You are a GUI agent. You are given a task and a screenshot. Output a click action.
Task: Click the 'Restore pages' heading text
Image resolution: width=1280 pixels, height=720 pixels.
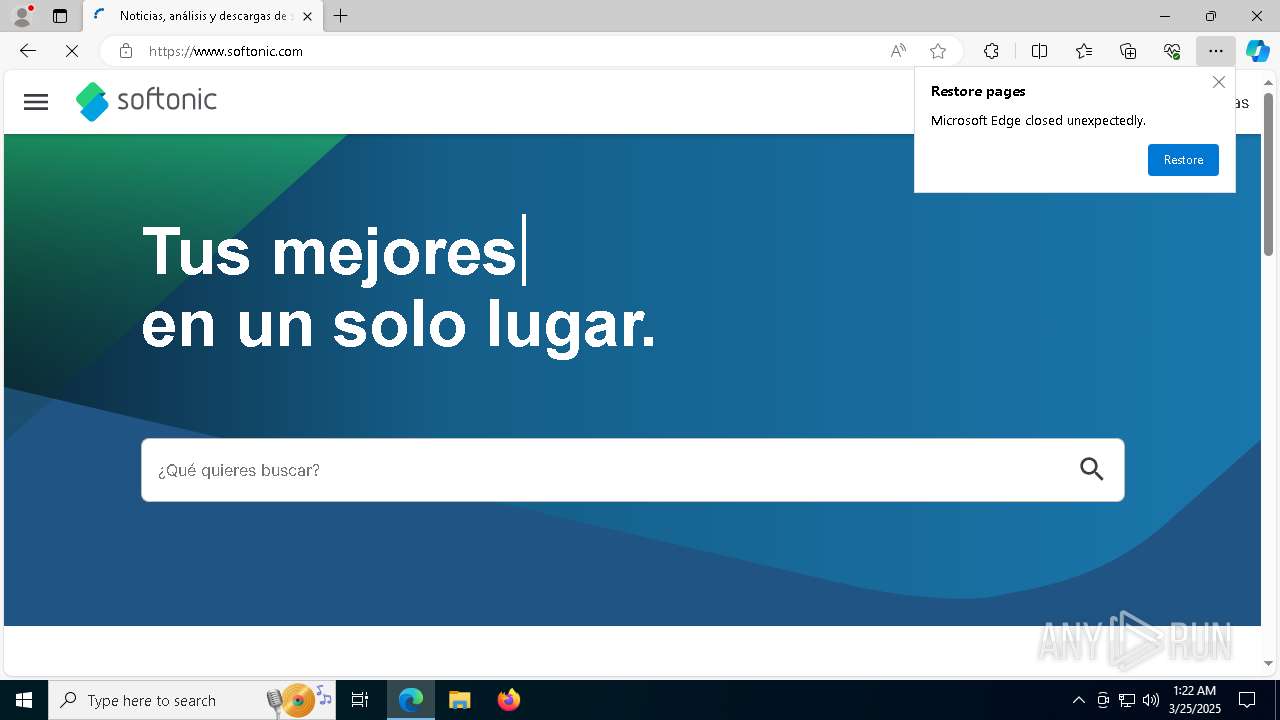pos(978,91)
